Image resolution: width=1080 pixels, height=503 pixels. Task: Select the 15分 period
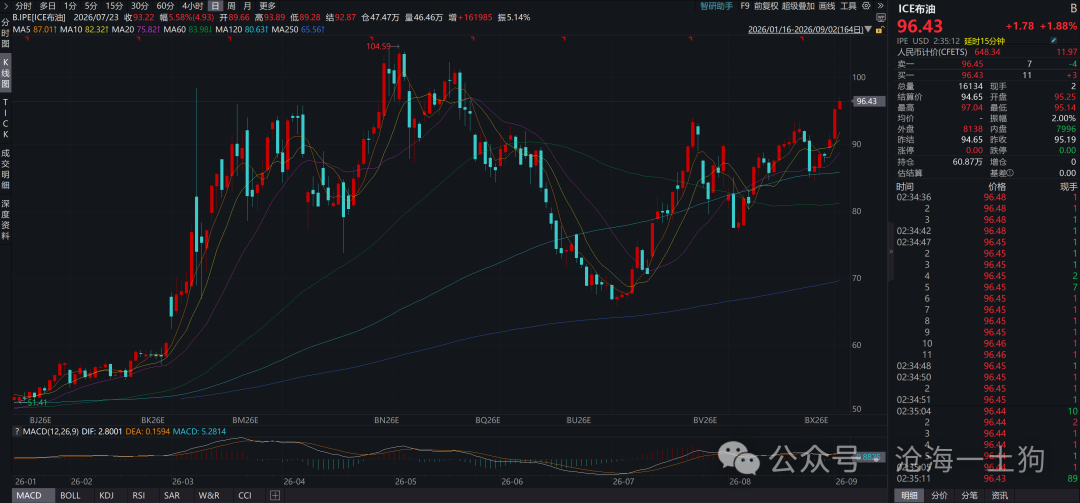[114, 6]
